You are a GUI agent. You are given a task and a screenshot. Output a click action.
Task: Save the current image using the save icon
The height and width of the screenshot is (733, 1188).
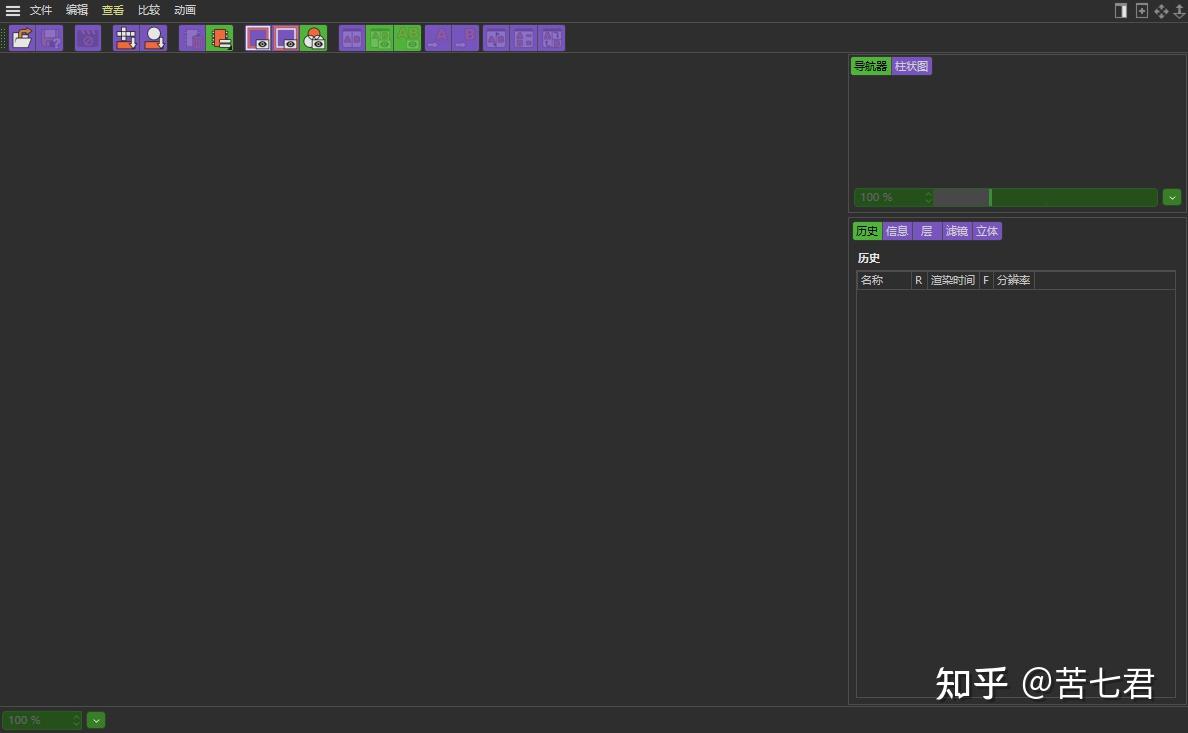48,38
